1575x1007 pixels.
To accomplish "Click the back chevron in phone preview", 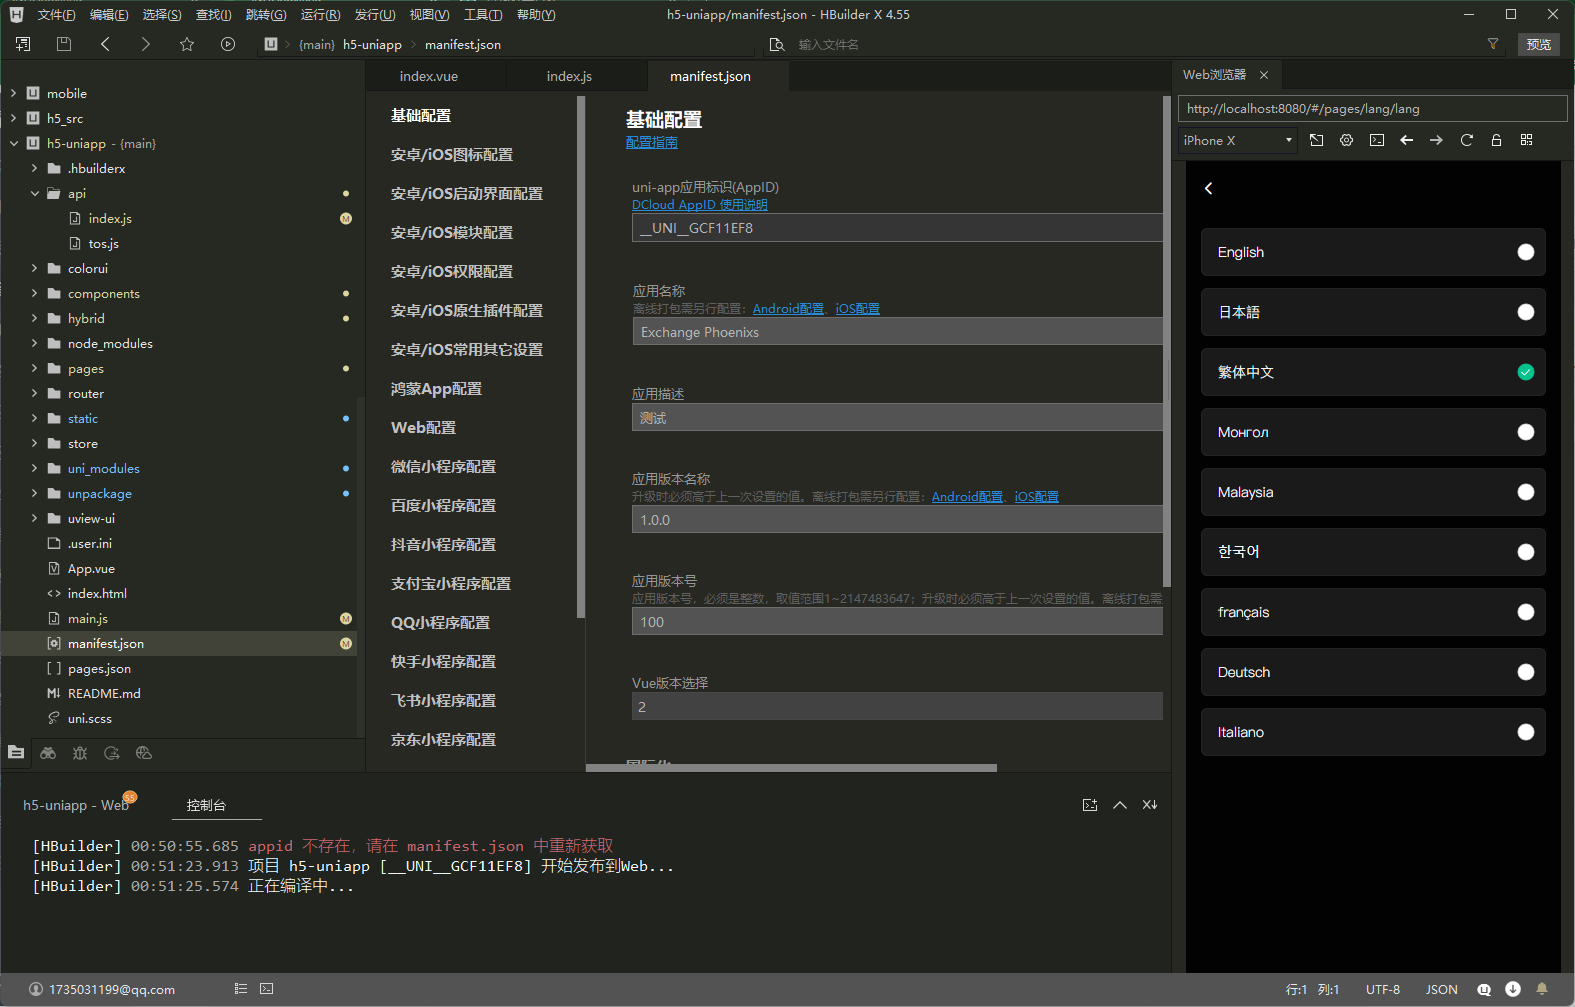I will point(1209,188).
